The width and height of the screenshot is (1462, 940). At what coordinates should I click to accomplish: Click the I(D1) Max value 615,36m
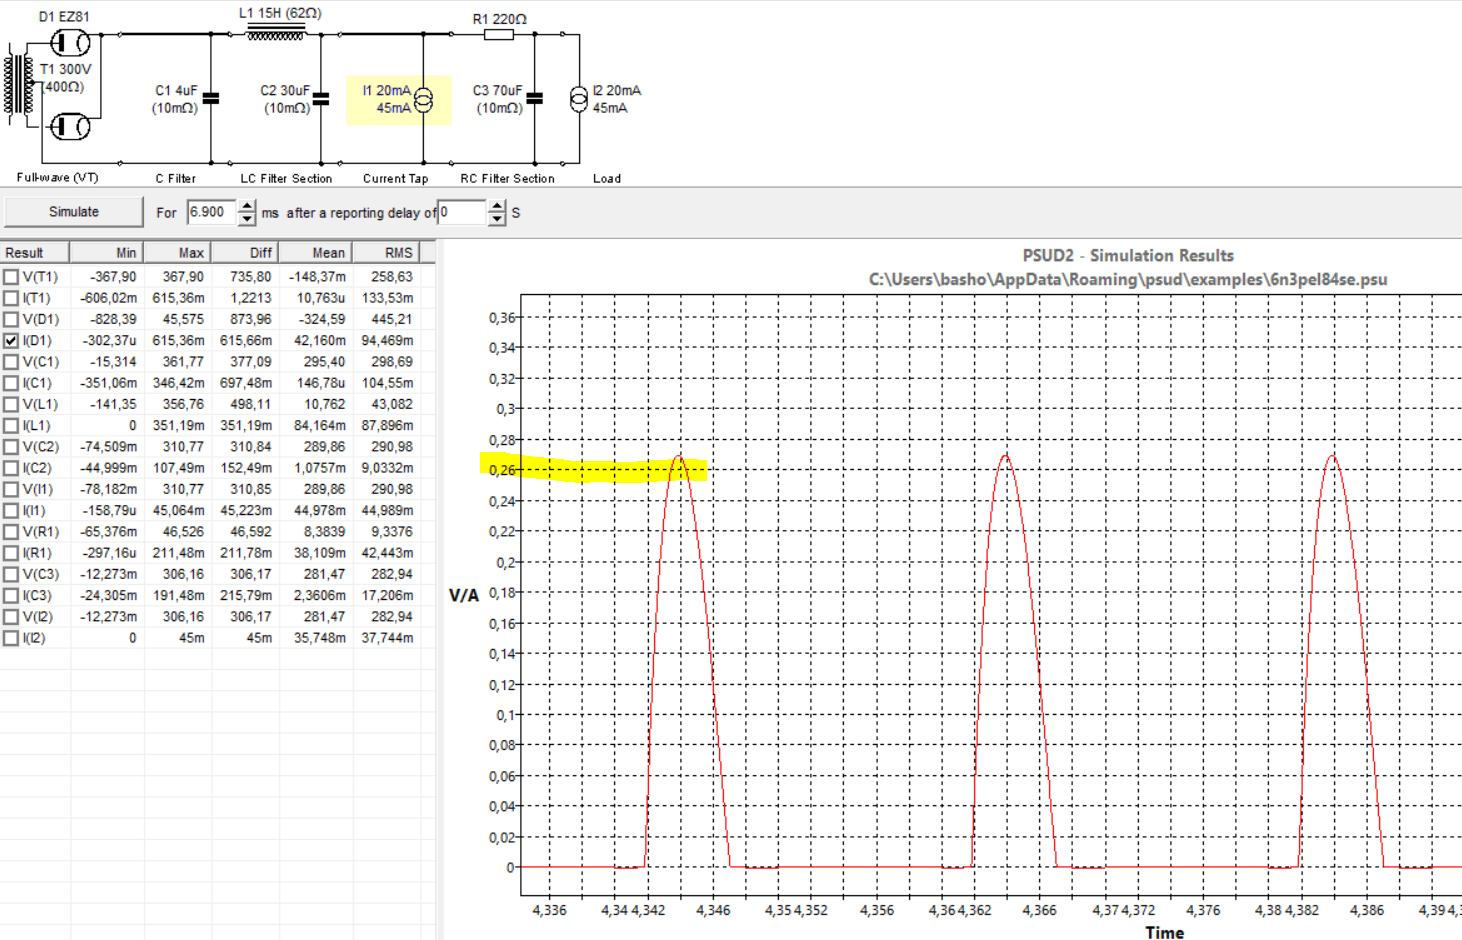point(179,341)
